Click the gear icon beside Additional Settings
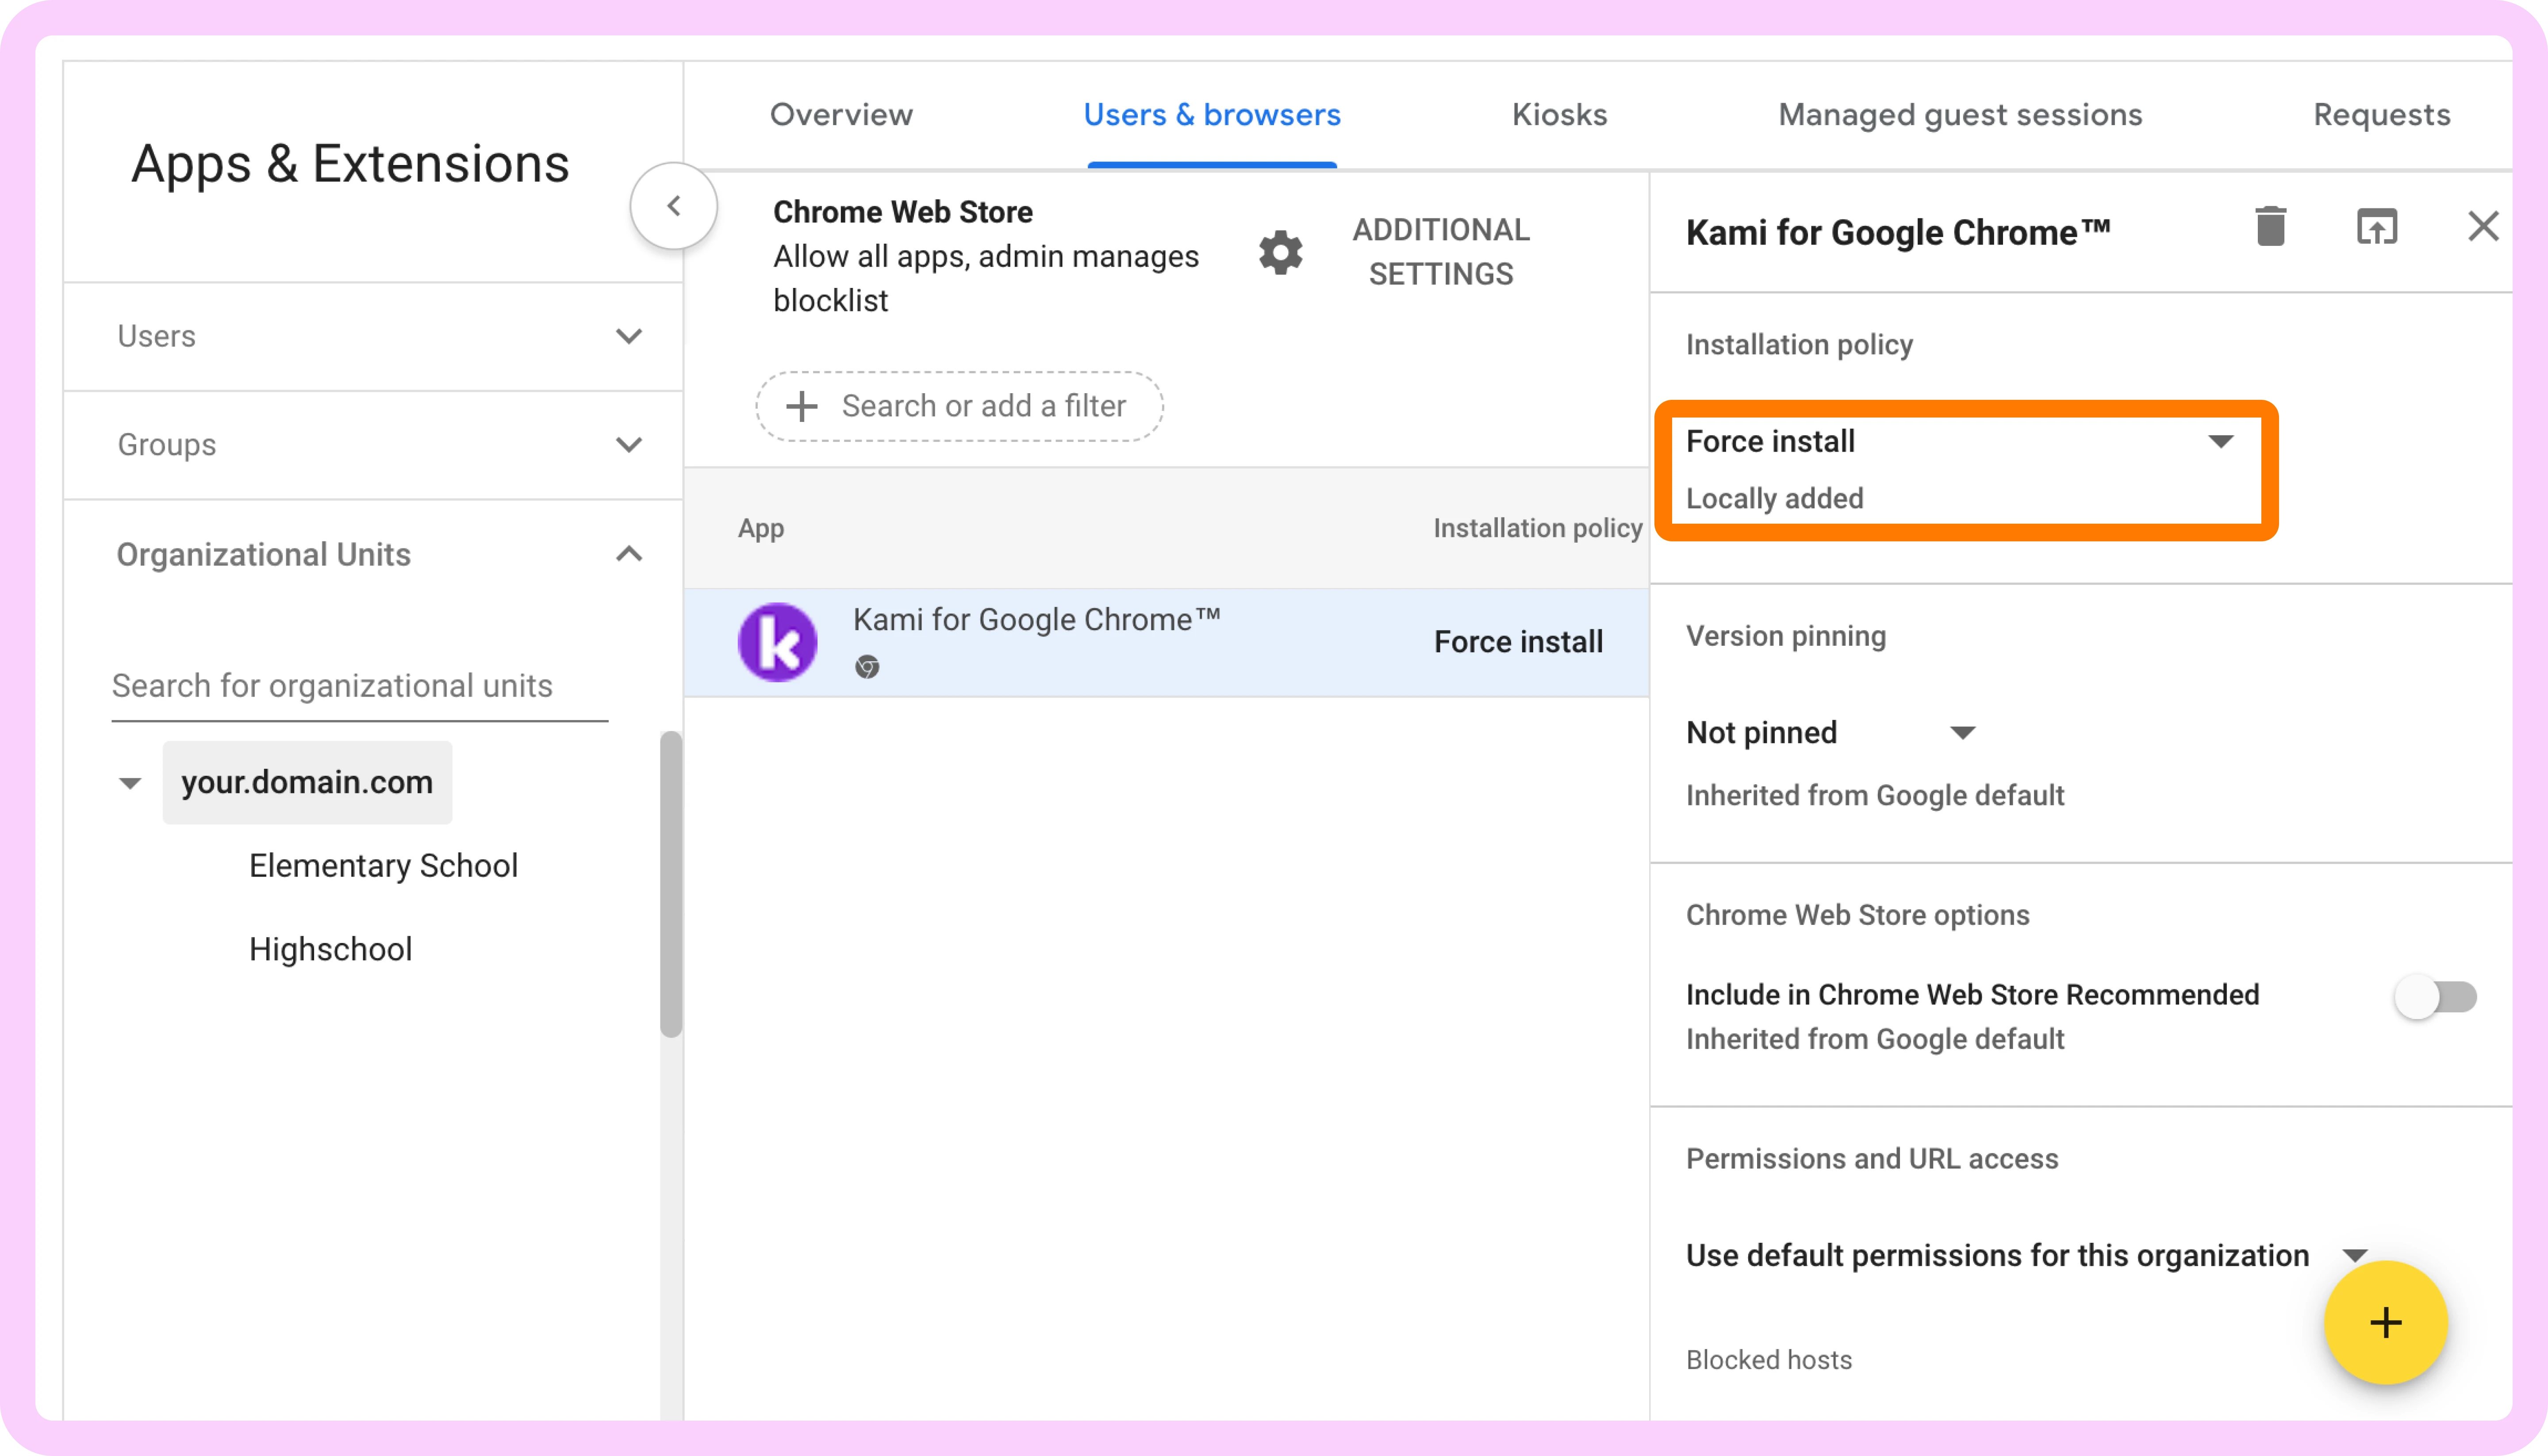The width and height of the screenshot is (2548, 1456). (1280, 253)
